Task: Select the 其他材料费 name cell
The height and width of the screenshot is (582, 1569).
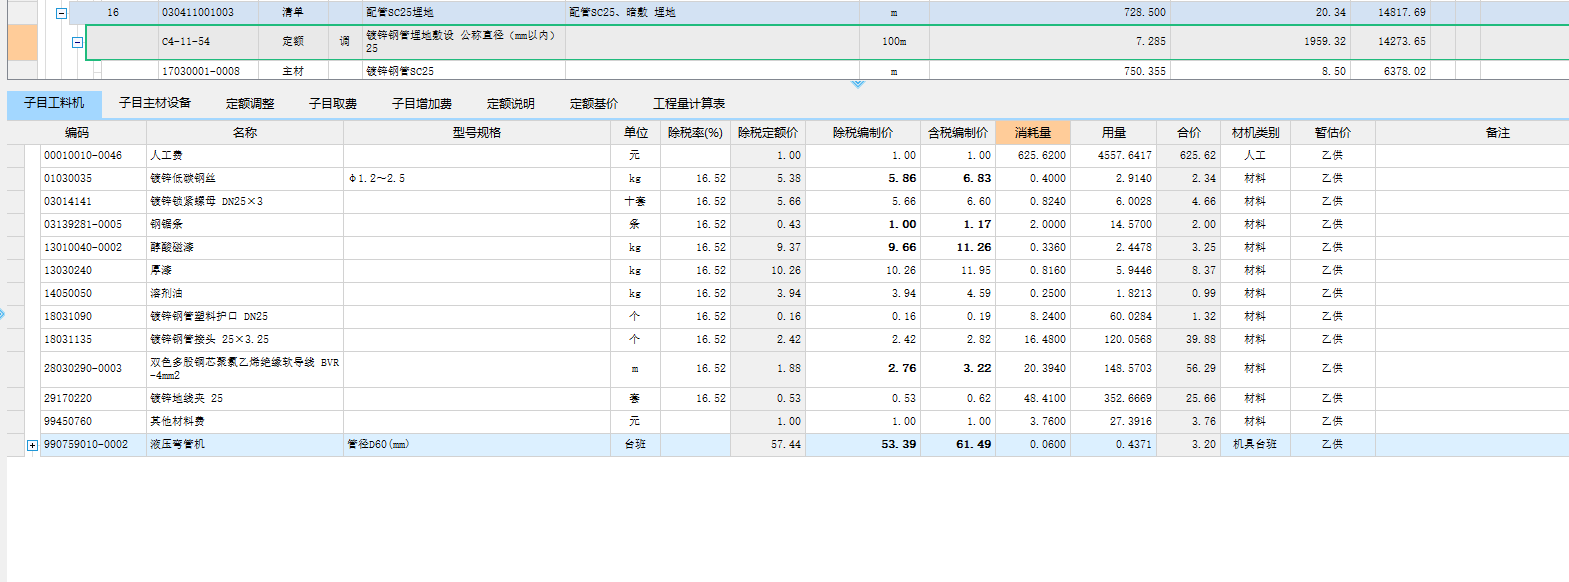Action: (245, 421)
